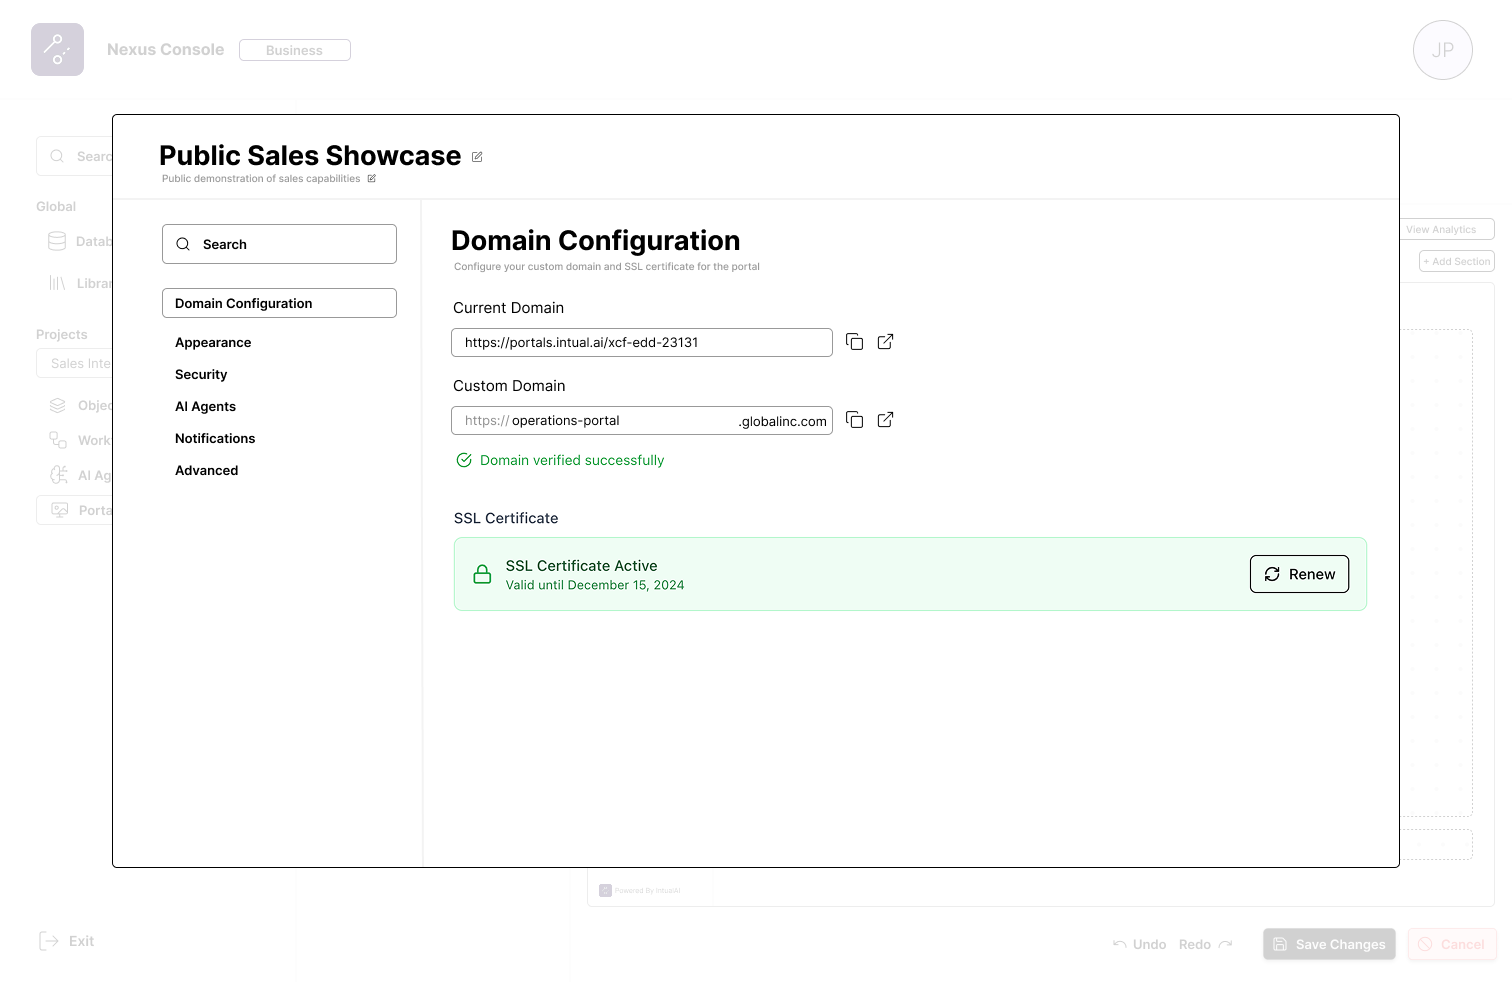Image resolution: width=1512 pixels, height=982 pixels.
Task: Open custom domain external link icon
Action: click(885, 420)
